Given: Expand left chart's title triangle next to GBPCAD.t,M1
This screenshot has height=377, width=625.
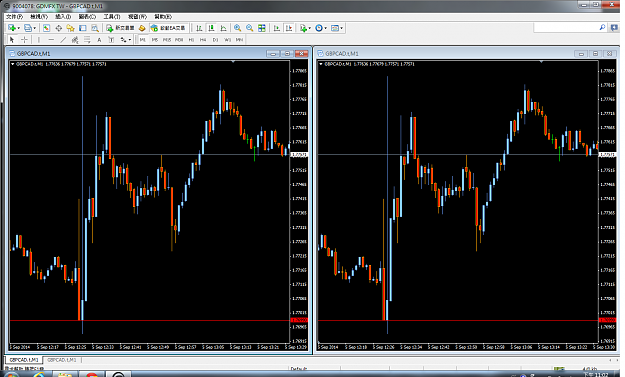Looking at the screenshot, I should (x=13, y=64).
